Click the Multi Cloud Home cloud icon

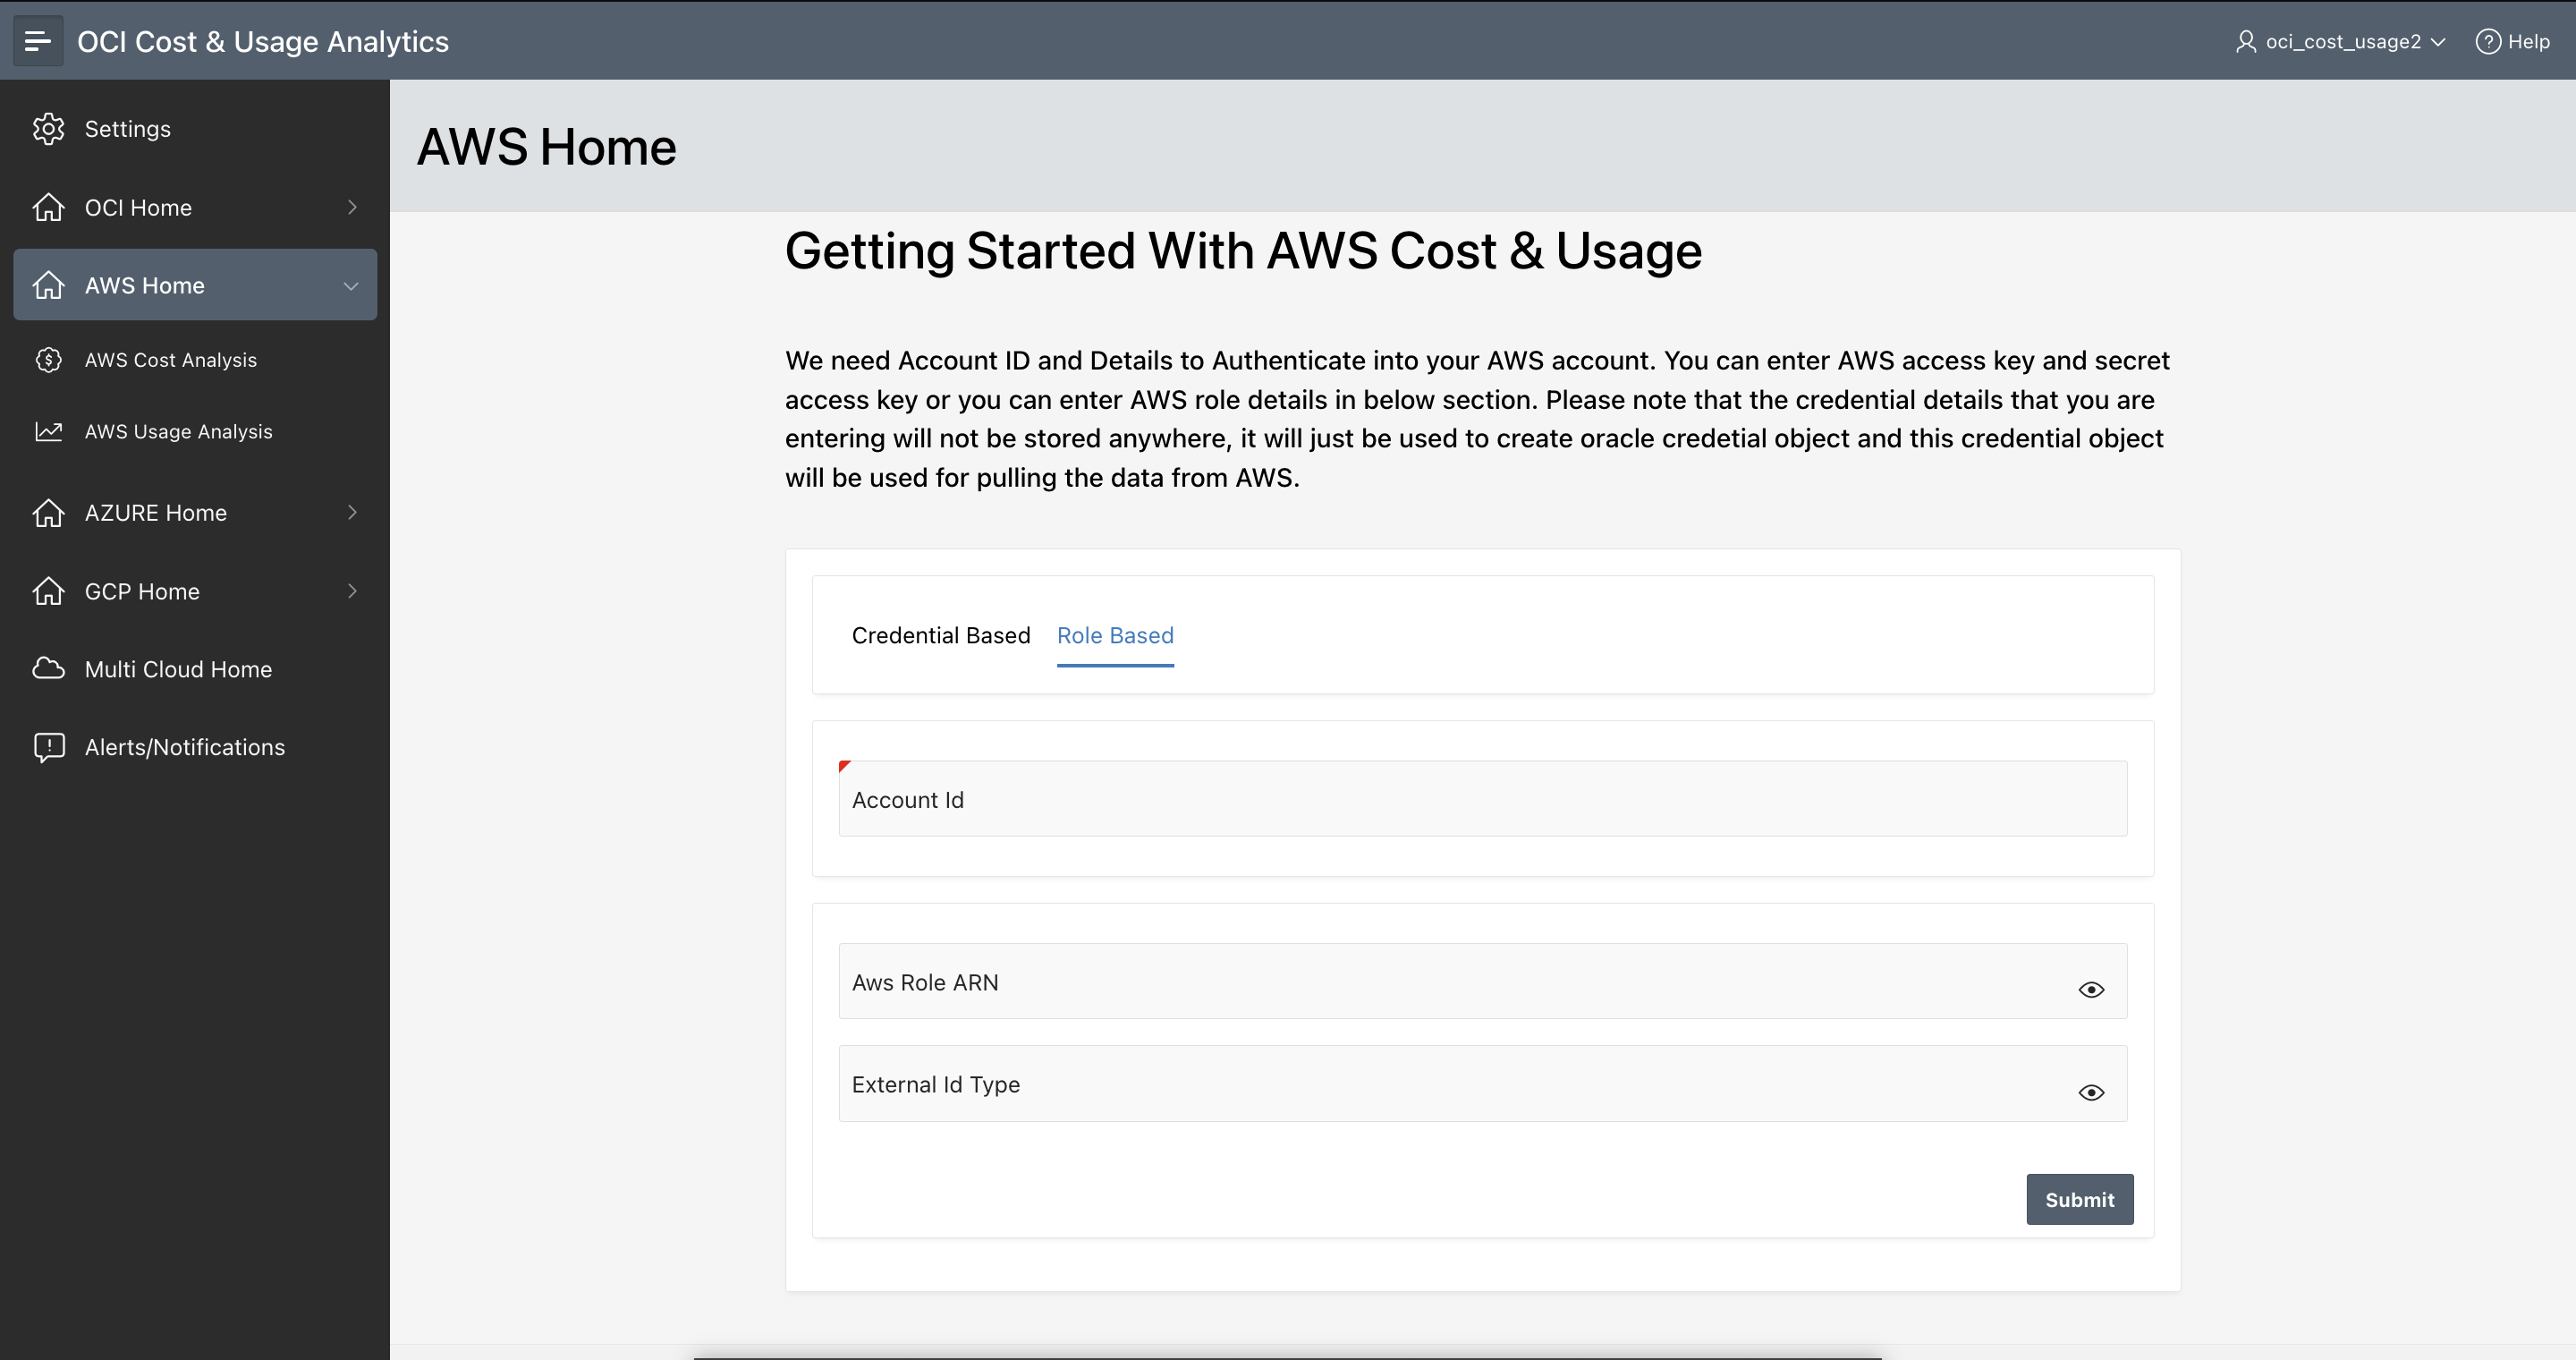tap(48, 668)
